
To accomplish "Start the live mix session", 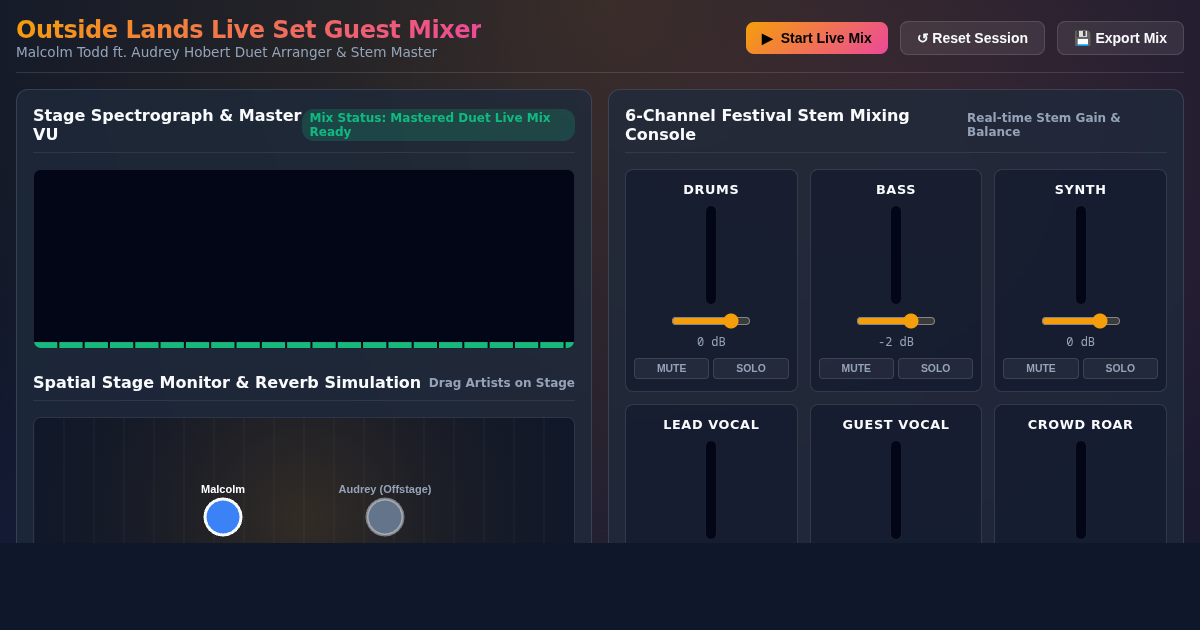I will (x=816, y=38).
